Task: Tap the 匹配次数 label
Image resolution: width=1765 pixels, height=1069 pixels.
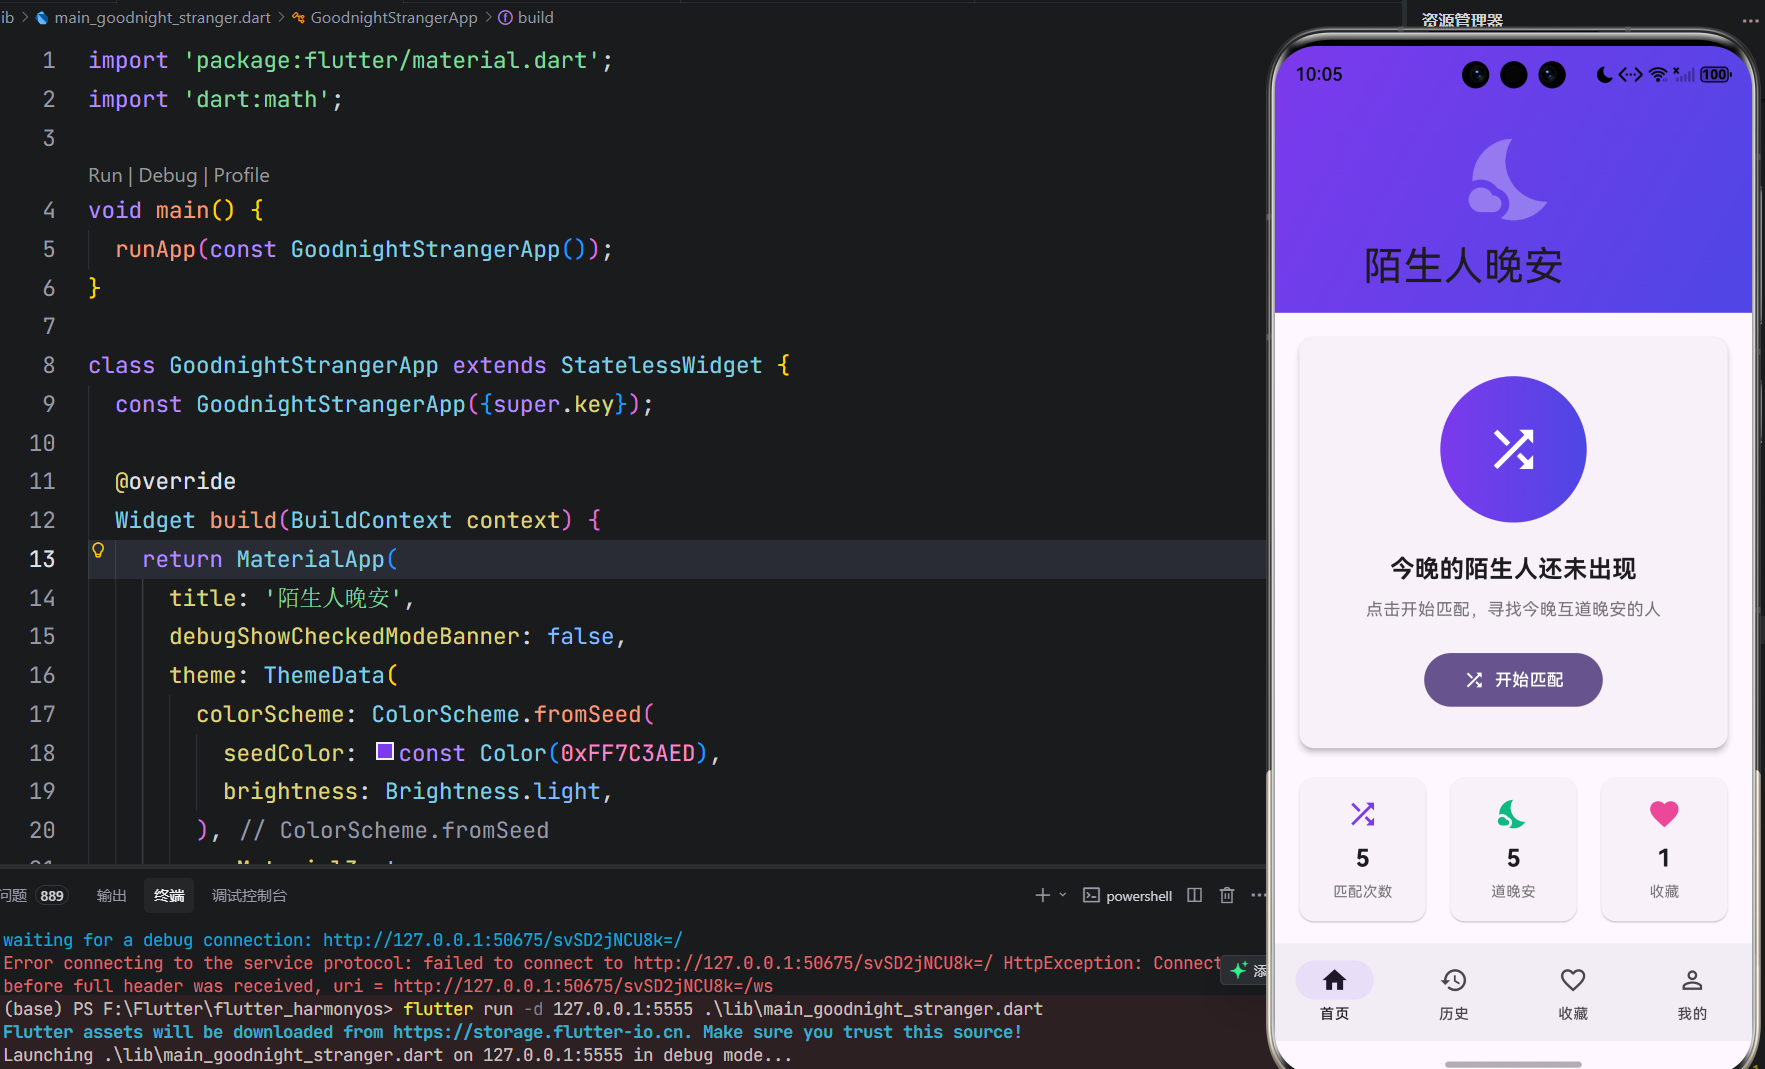Action: click(1362, 891)
